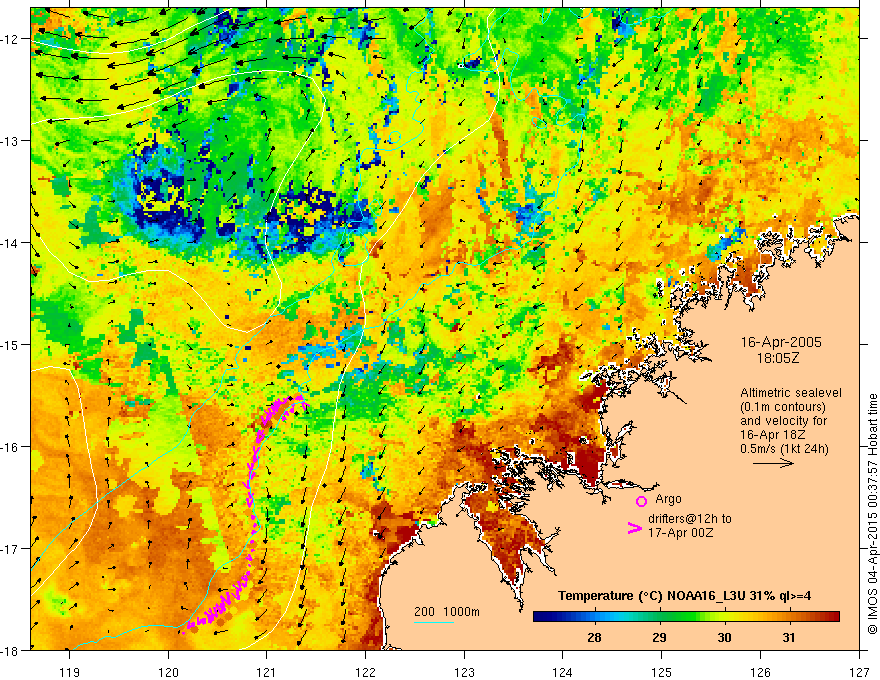The image size is (880, 680).
Task: Click the longitude axis label 122
Action: [365, 672]
